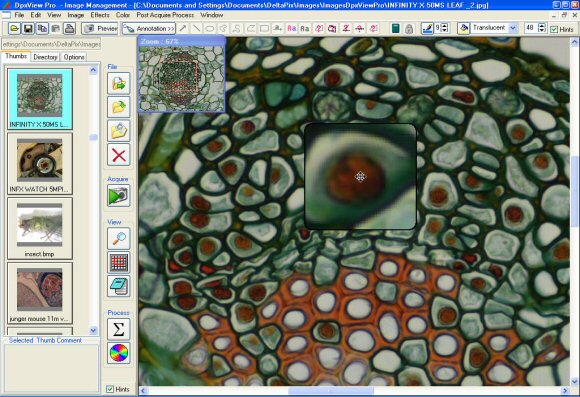The image size is (580, 397).
Task: Click horizontal scrollbar left arrow
Action: 143,391
